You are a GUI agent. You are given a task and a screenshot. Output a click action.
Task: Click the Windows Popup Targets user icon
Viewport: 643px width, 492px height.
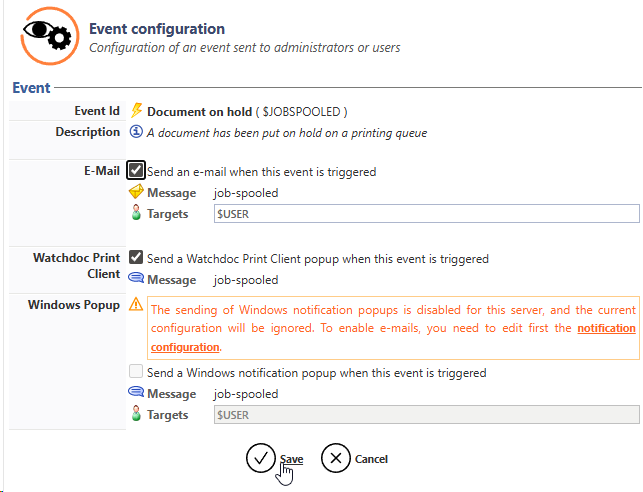137,415
